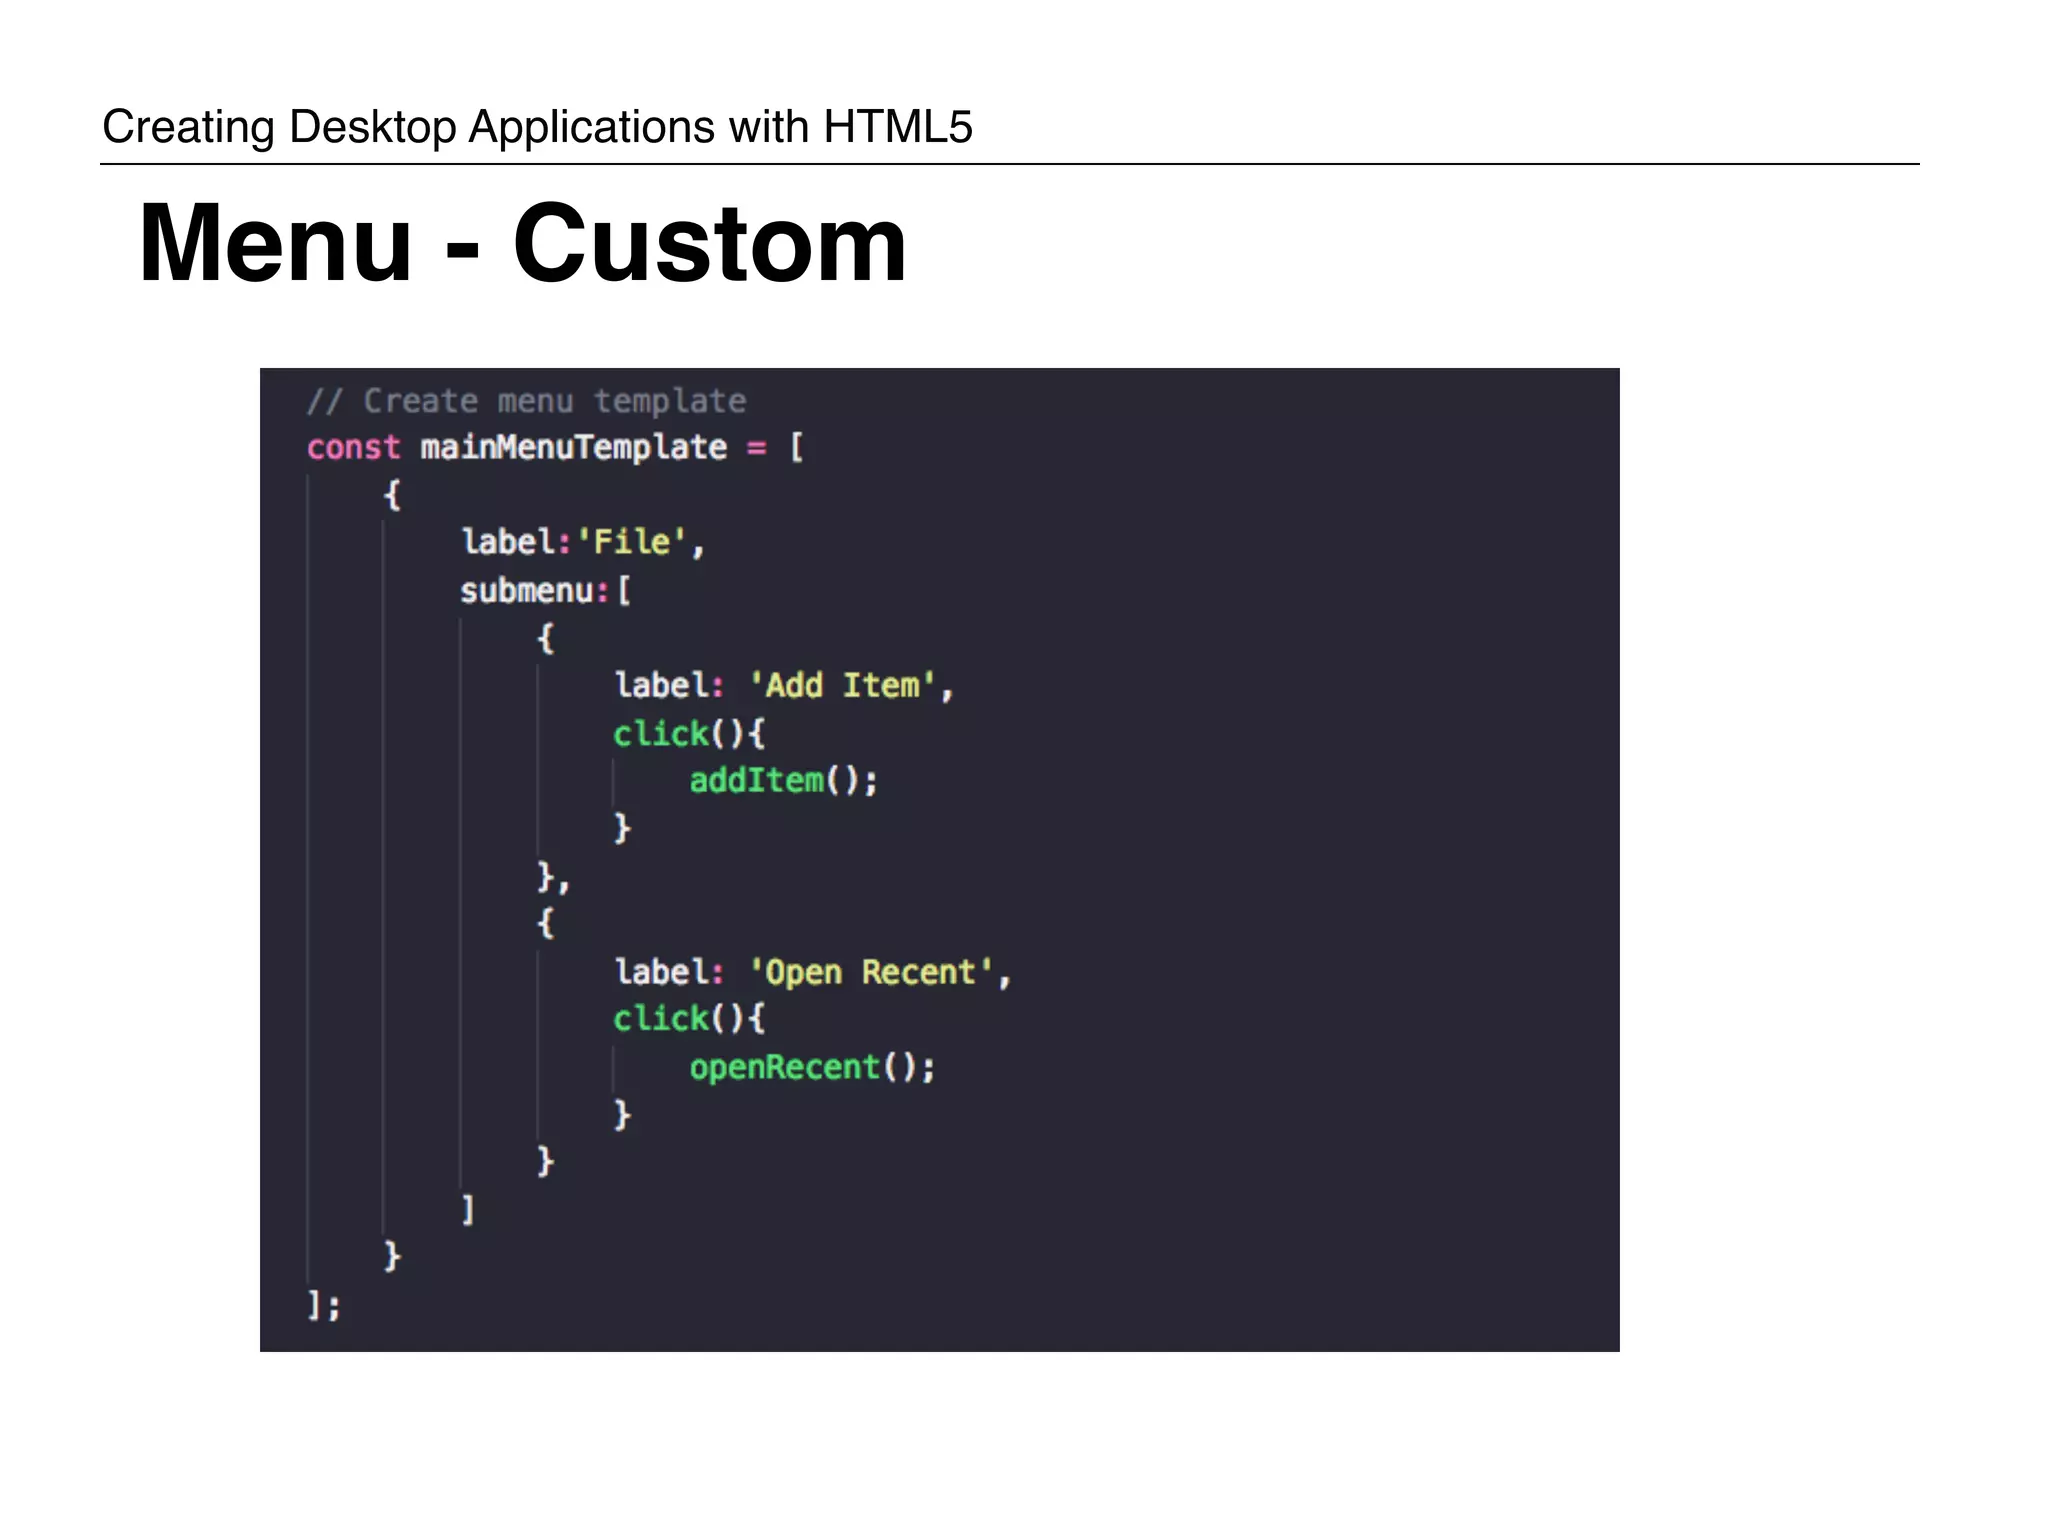Click the 'File' string in the code
Screen dimensions: 2048x1536
point(632,542)
